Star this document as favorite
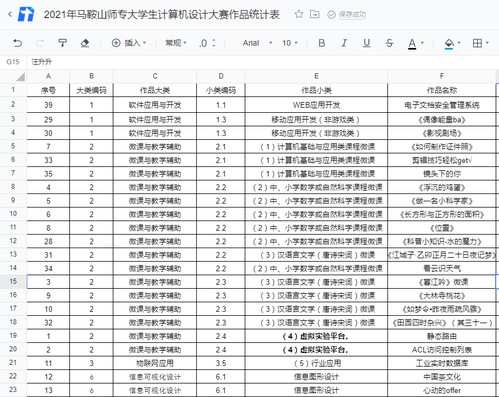This screenshot has height=397, width=499. pos(299,14)
